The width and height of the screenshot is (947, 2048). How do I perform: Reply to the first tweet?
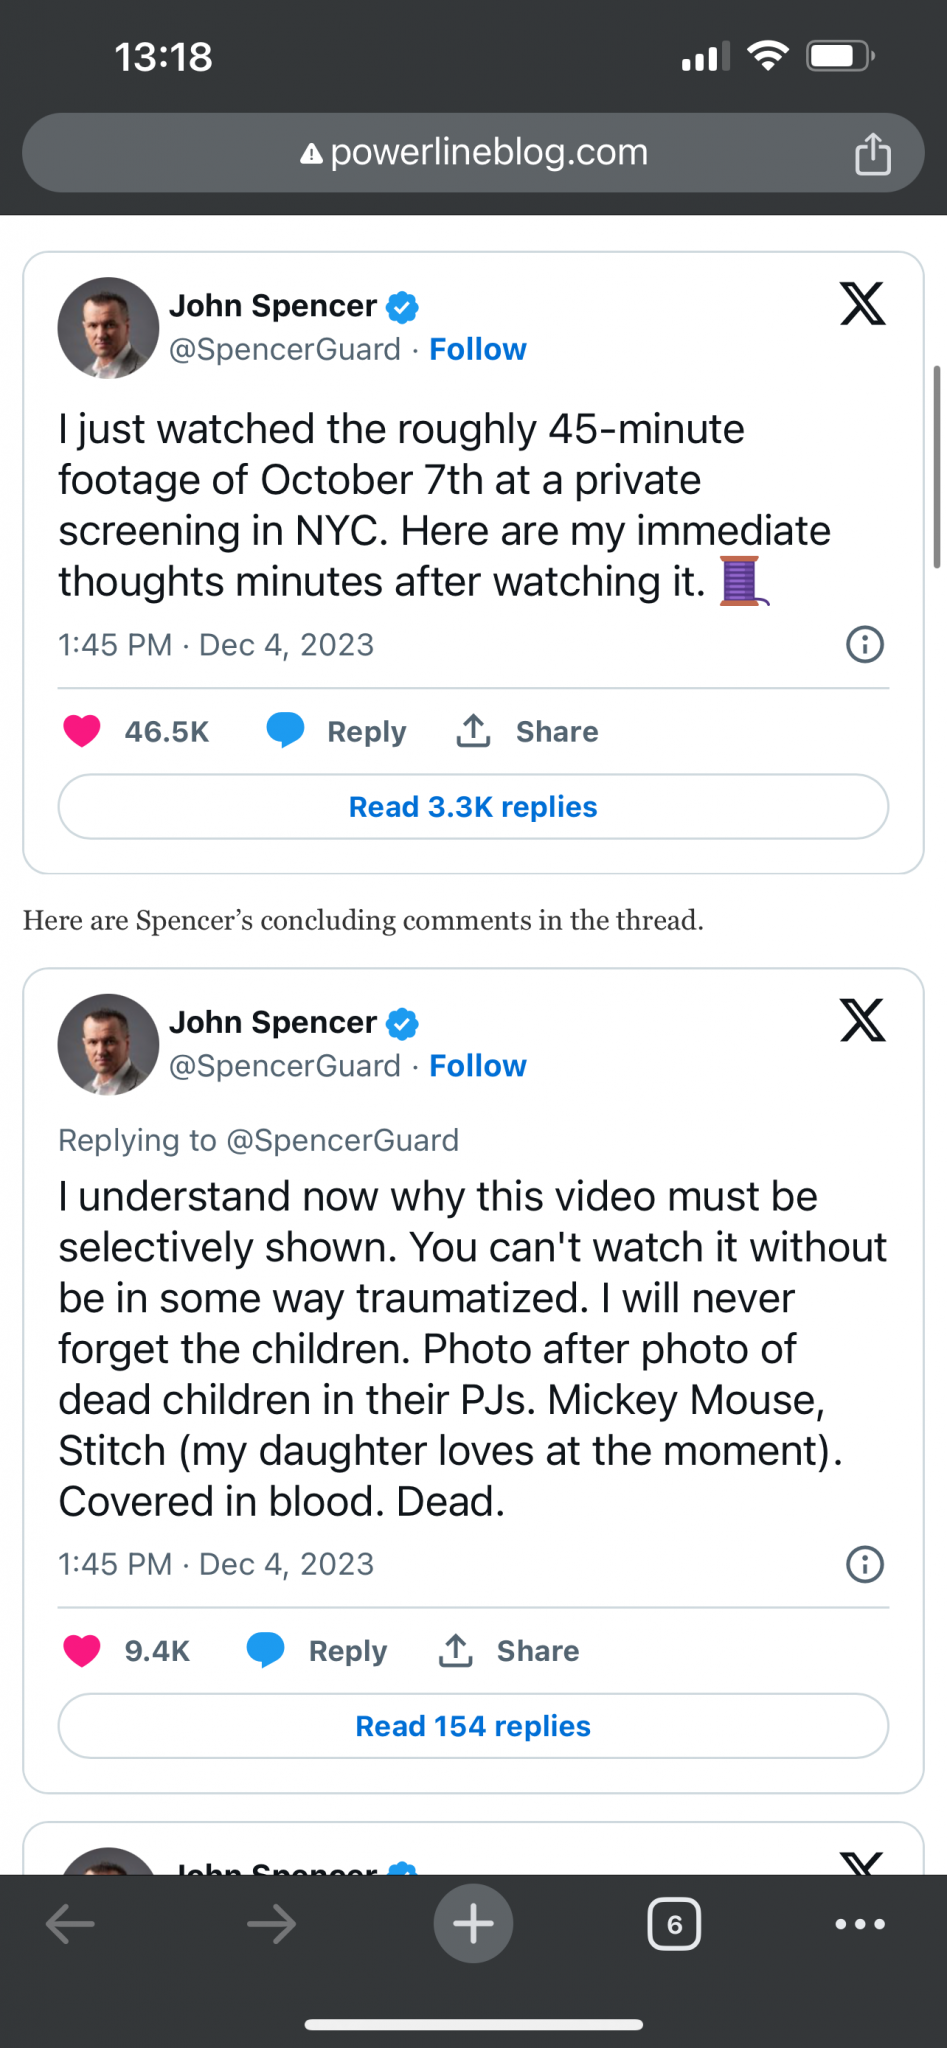(x=337, y=731)
